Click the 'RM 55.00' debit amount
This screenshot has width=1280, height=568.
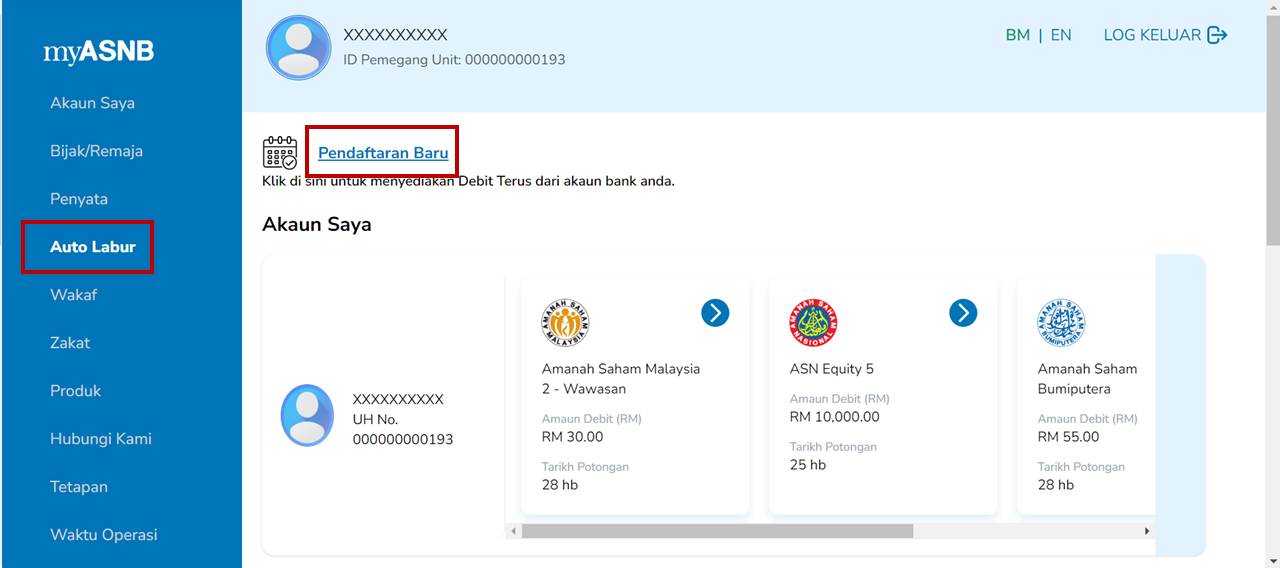(x=1069, y=437)
